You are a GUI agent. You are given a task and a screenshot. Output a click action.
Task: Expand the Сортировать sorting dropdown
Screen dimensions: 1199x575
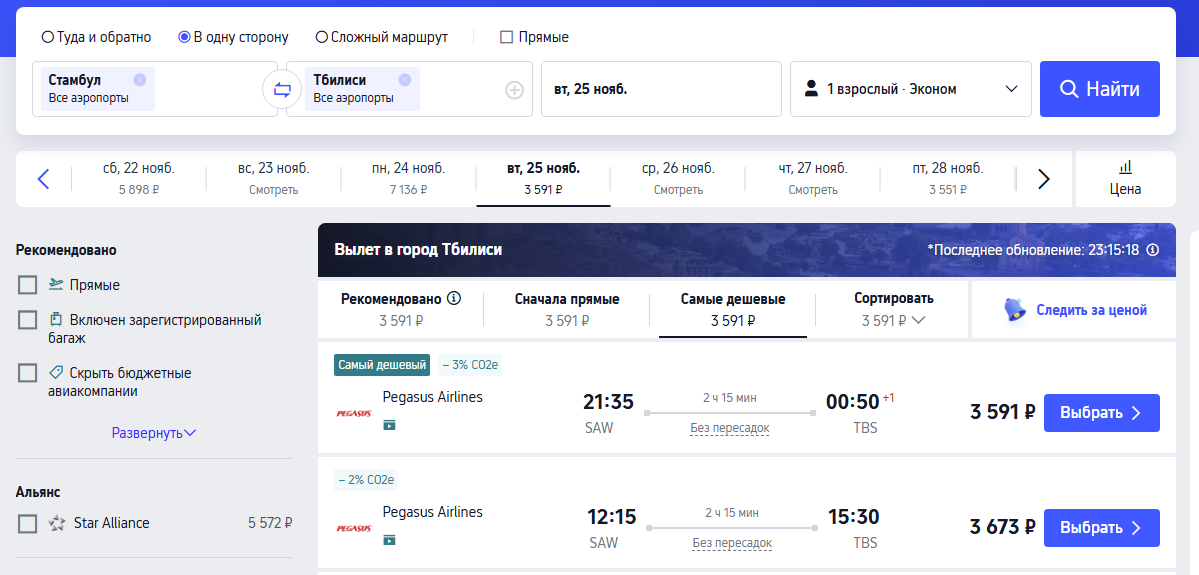click(x=893, y=309)
